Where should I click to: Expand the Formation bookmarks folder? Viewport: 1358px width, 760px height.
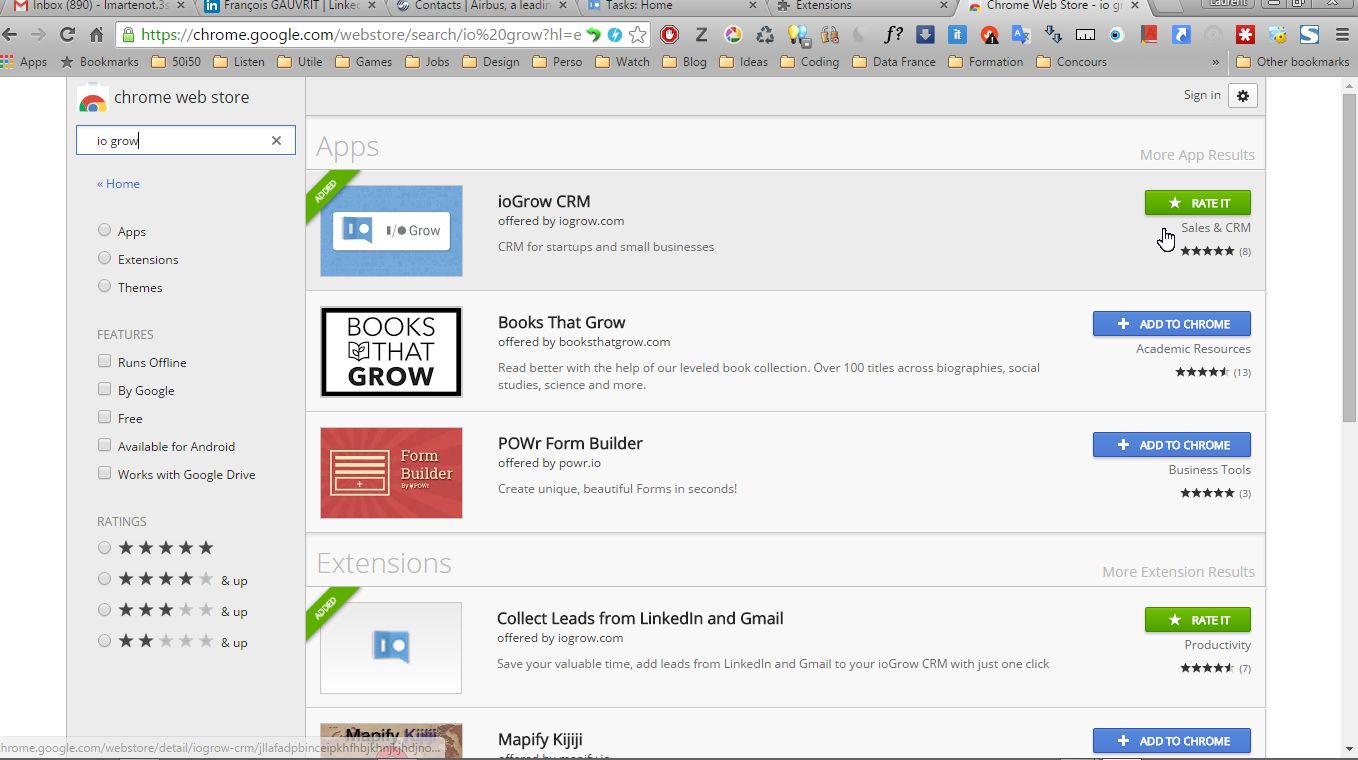click(984, 62)
